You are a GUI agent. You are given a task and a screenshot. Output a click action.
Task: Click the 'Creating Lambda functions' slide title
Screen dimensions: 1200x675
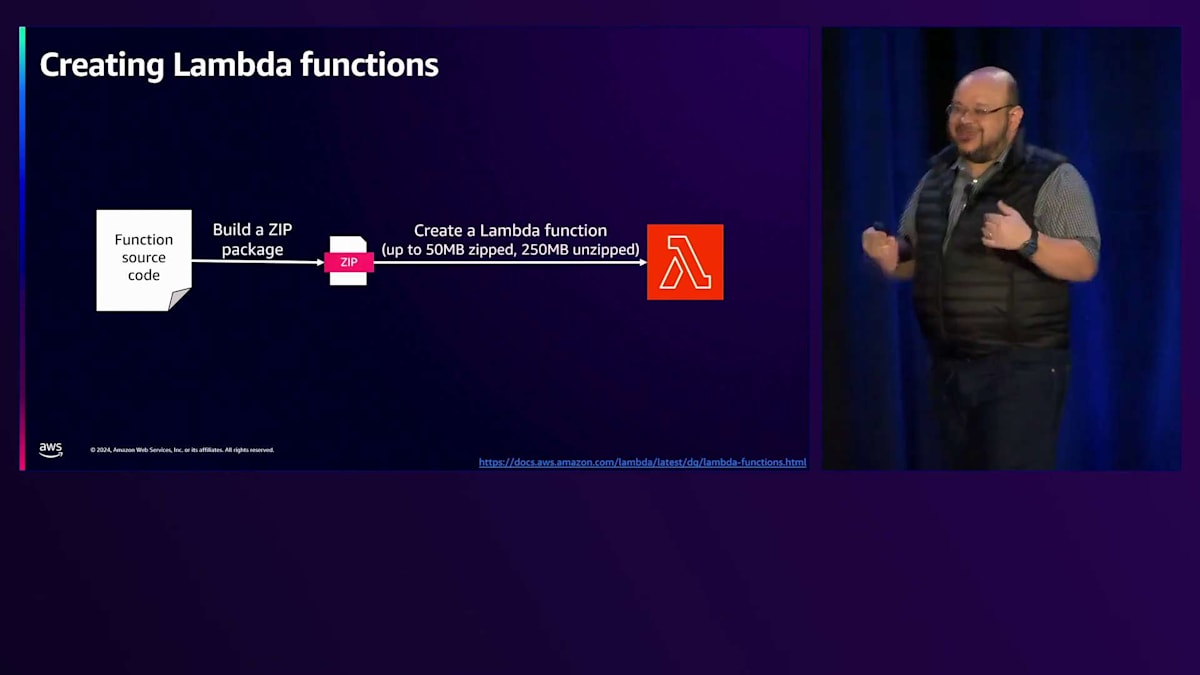click(x=239, y=65)
